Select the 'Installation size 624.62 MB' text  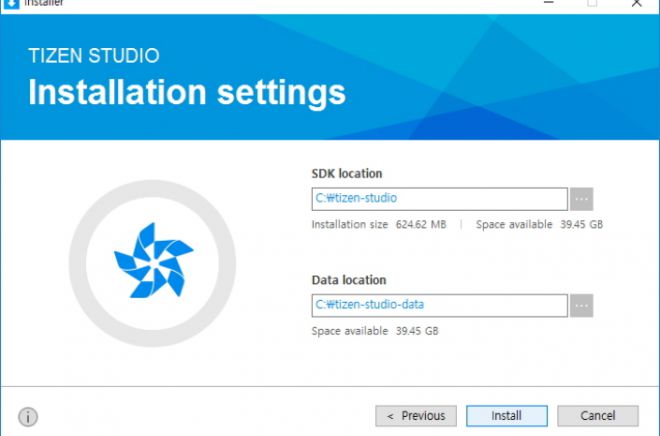[379, 224]
